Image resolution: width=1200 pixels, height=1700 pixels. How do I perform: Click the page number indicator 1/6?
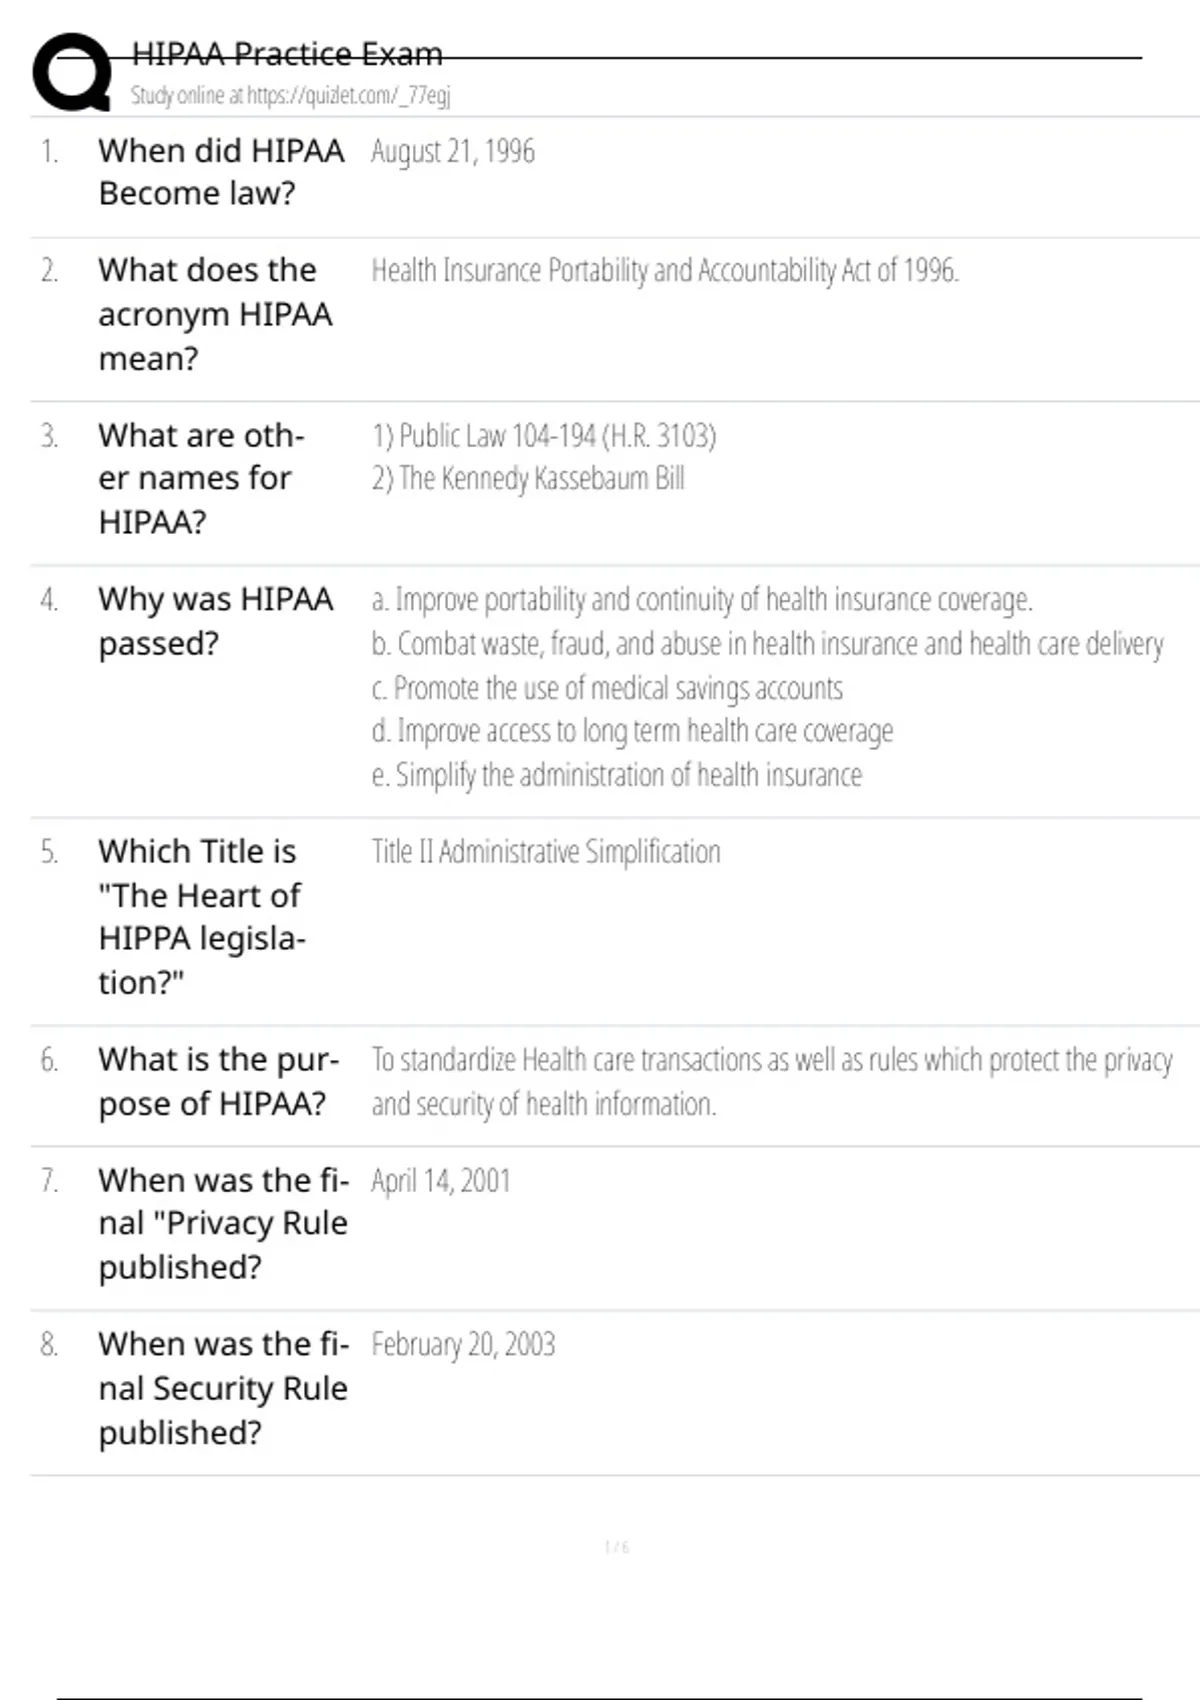[617, 1547]
